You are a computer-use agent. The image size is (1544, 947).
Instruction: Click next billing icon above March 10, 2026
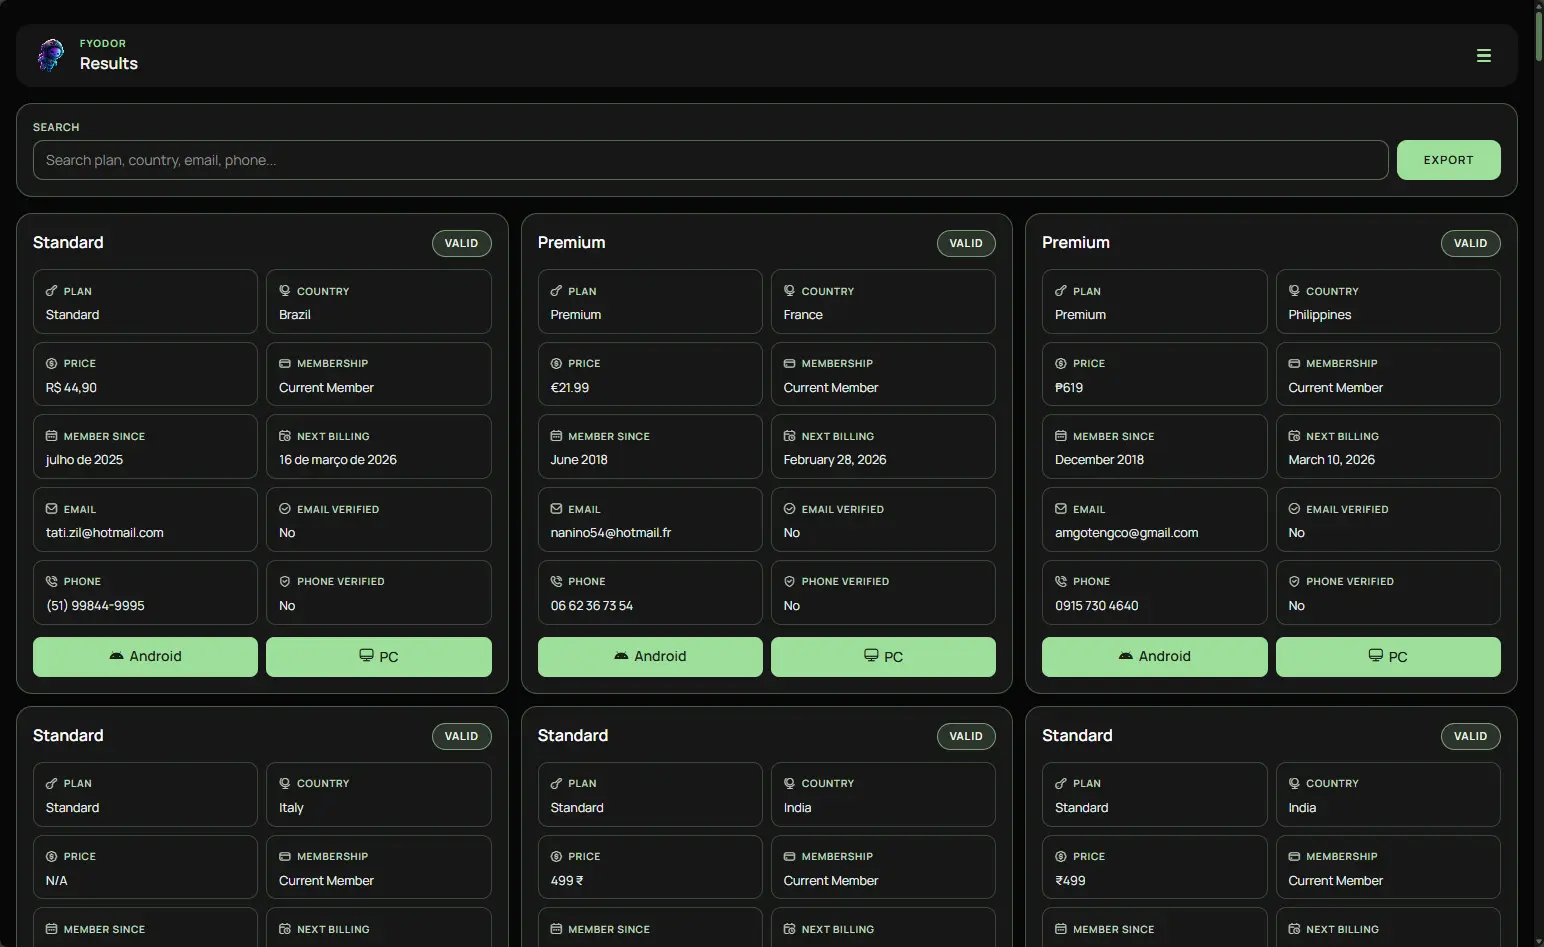(1294, 436)
